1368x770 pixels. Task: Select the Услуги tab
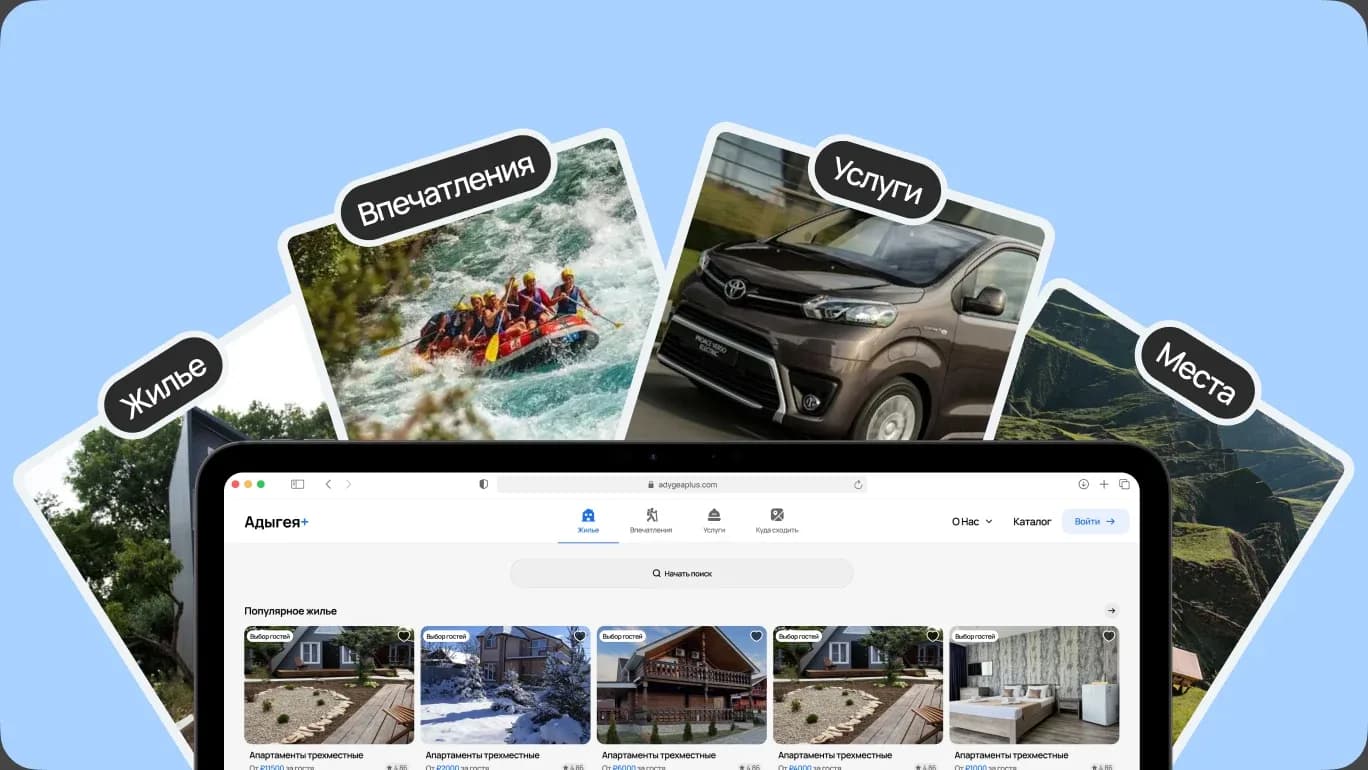pyautogui.click(x=714, y=521)
